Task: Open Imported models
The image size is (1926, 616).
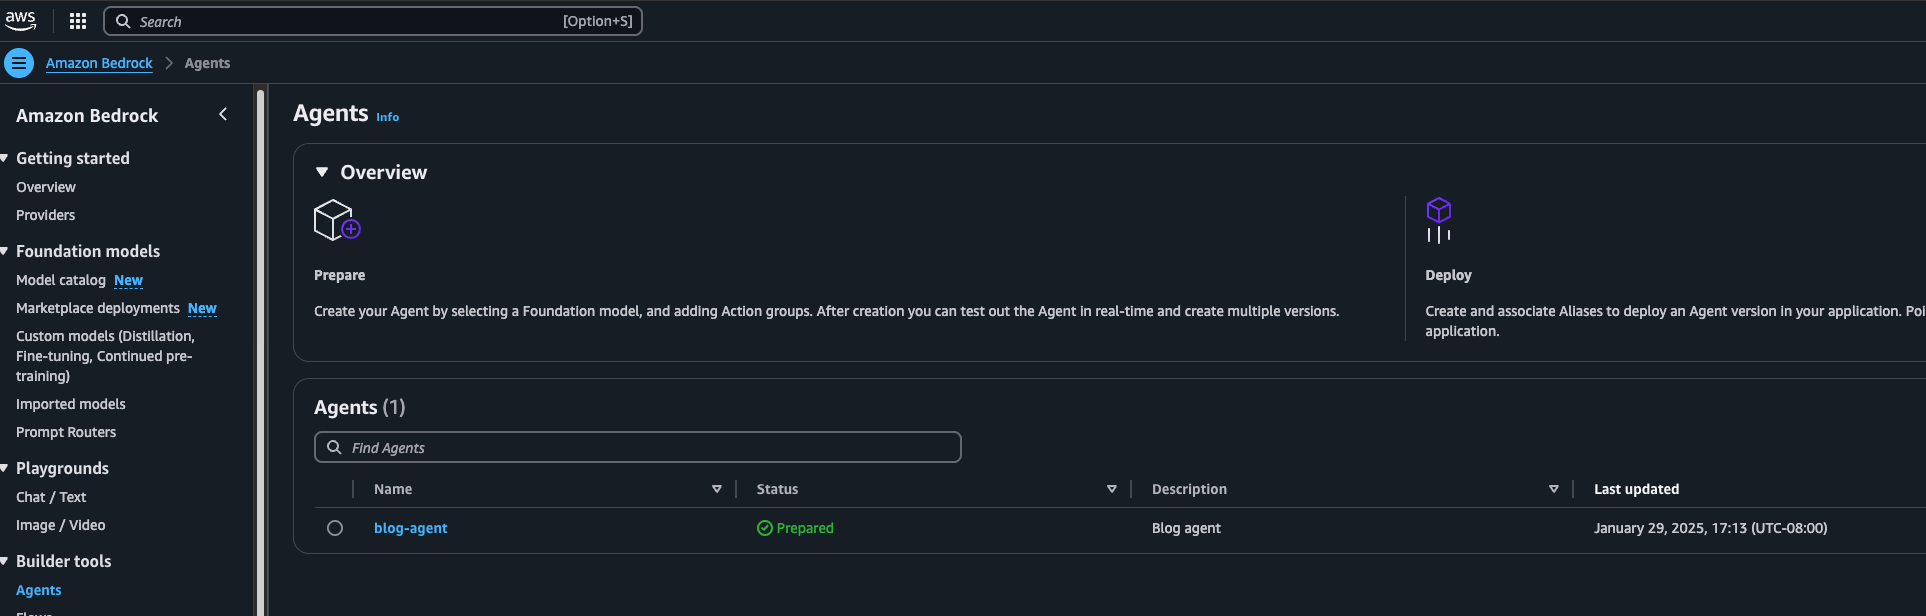Action: [71, 404]
